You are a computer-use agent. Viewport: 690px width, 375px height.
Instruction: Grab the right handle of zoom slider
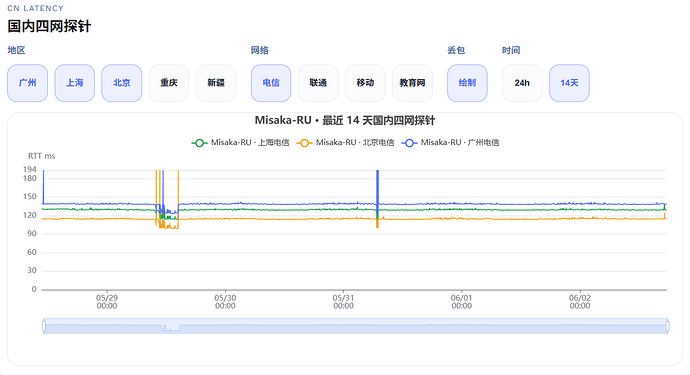tap(668, 326)
